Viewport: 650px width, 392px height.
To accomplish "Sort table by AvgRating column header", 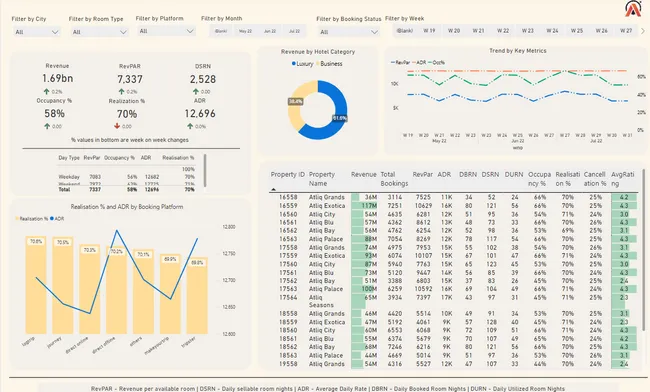I will (623, 179).
